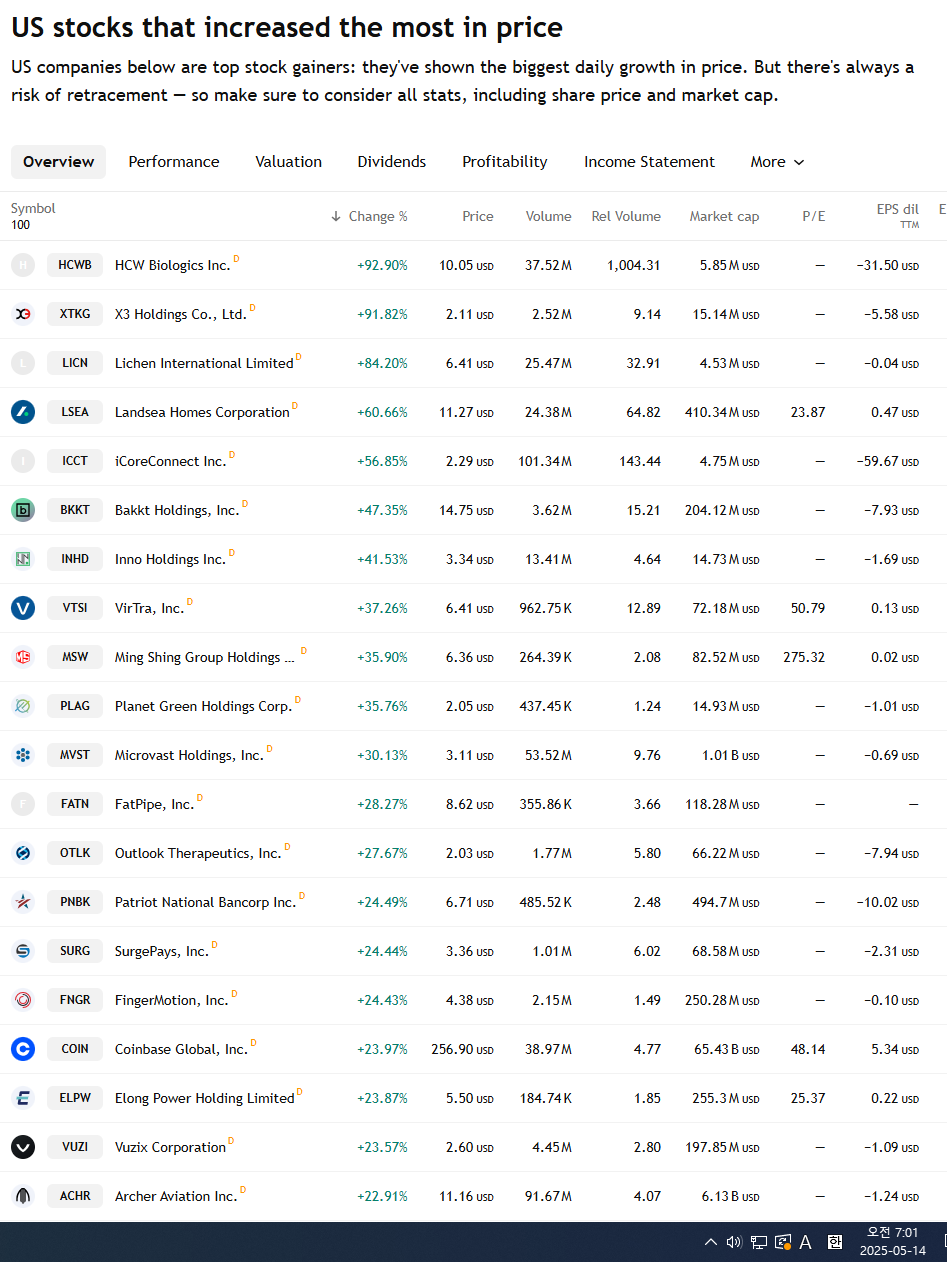The height and width of the screenshot is (1262, 947).
Task: Sort by the Market cap column header
Action: [x=724, y=216]
